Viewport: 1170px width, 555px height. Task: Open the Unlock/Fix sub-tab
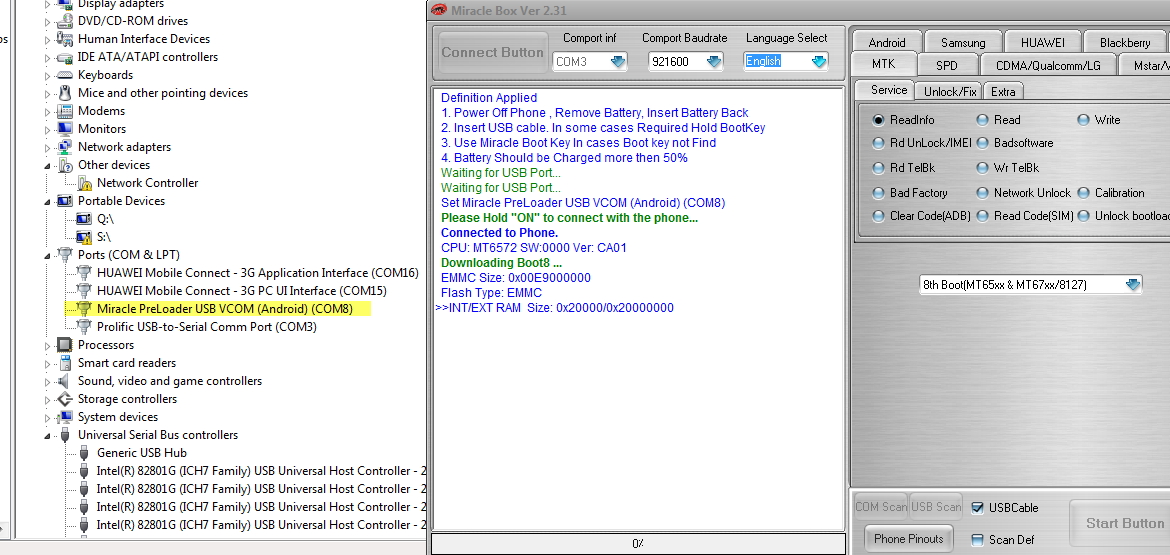[x=949, y=92]
